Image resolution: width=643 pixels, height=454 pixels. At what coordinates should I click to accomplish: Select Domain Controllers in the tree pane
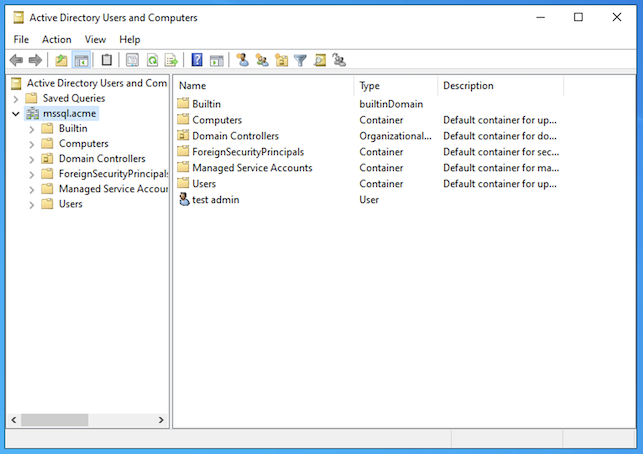[x=102, y=158]
